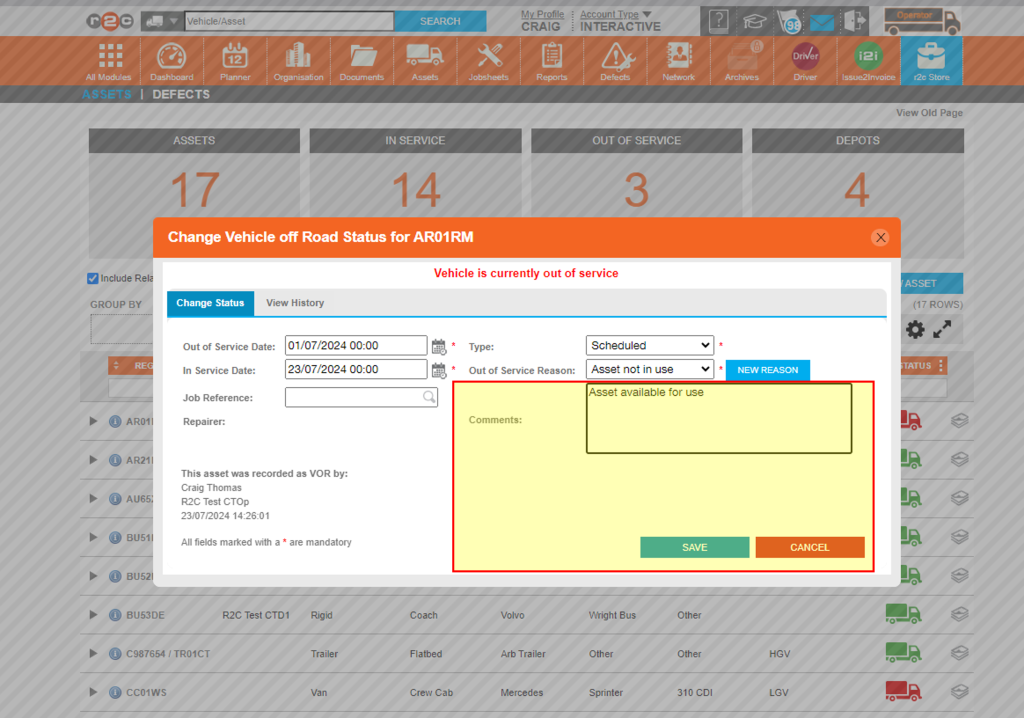Image resolution: width=1024 pixels, height=718 pixels.
Task: Open the Organisation module
Action: click(298, 61)
